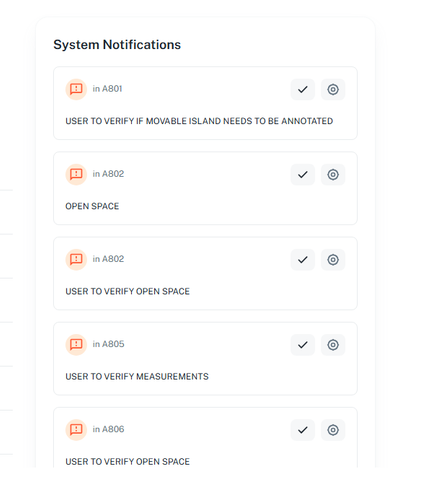Click the alert icon on A802's plain OPEN SPACE card
The height and width of the screenshot is (500, 444).
pos(76,174)
